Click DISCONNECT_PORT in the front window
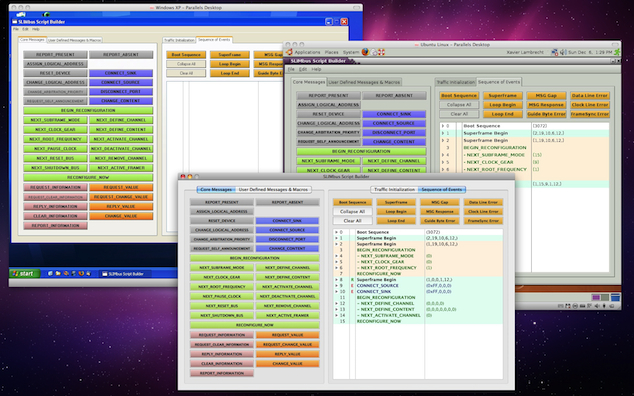Screen dimensions: 634x396 [x=287, y=239]
